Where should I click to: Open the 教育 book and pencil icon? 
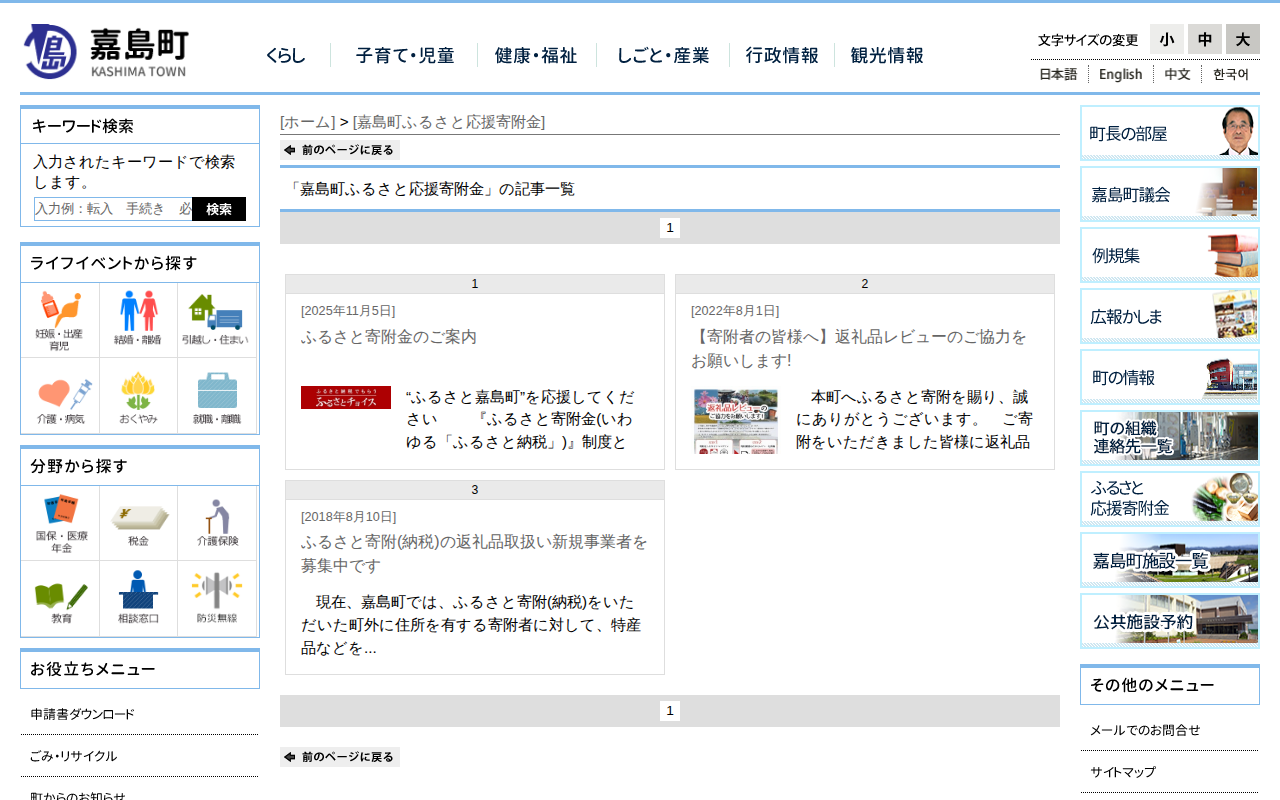click(60, 598)
